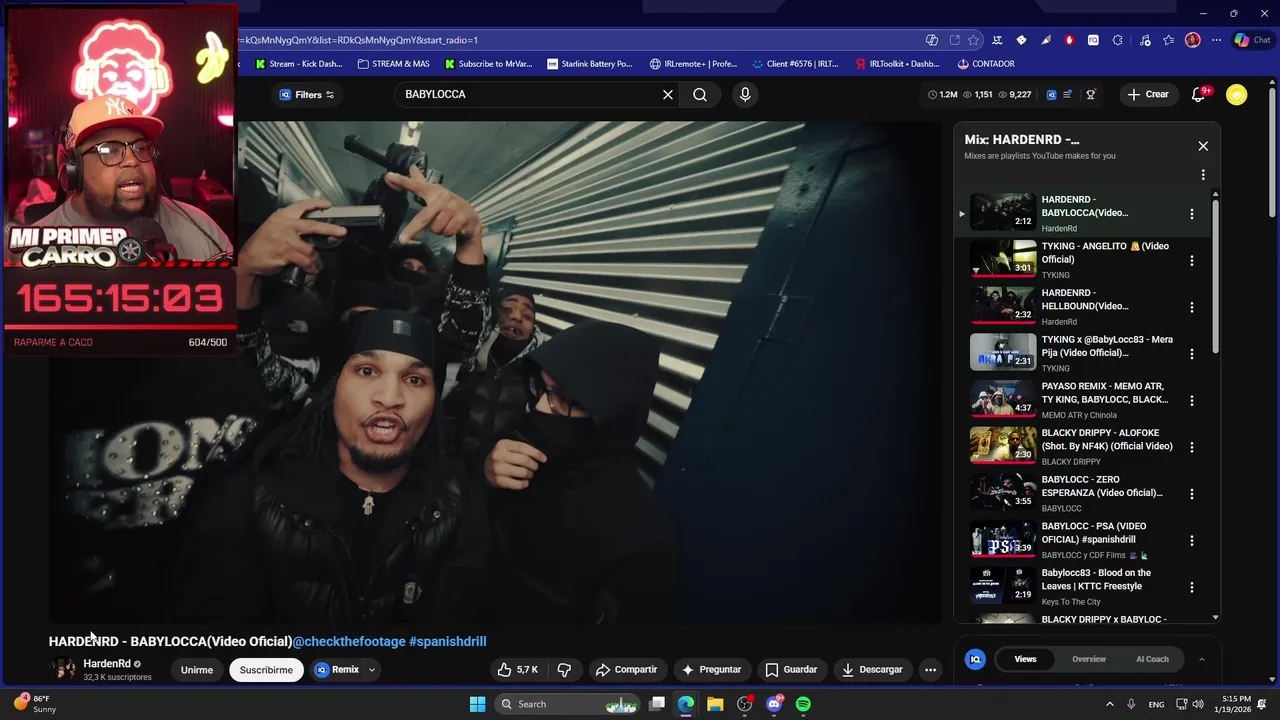
Task: Open the red hand ad-blocker extension
Action: coord(1069,40)
